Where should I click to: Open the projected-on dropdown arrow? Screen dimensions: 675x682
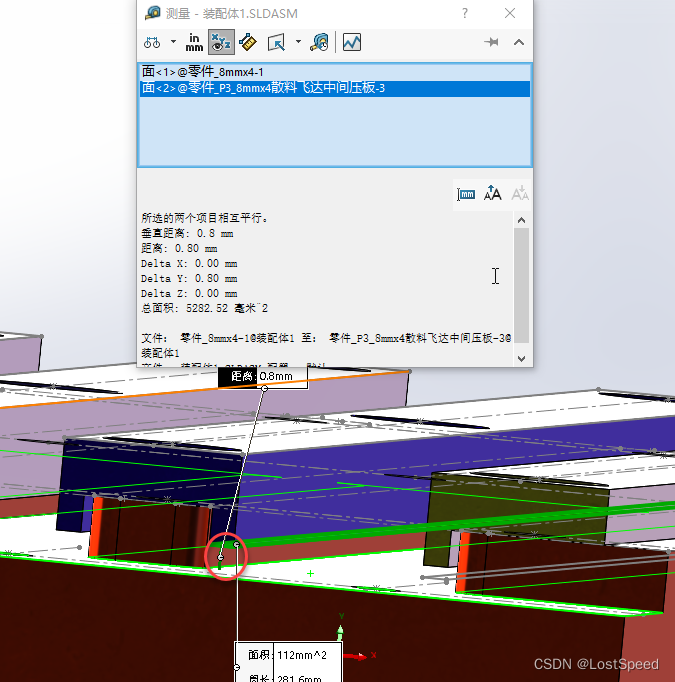coord(298,42)
